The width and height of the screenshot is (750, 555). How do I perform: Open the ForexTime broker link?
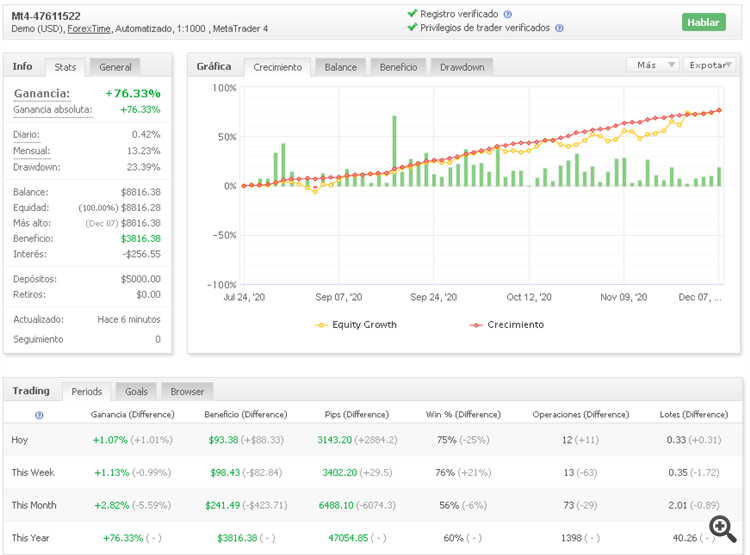pyautogui.click(x=89, y=29)
